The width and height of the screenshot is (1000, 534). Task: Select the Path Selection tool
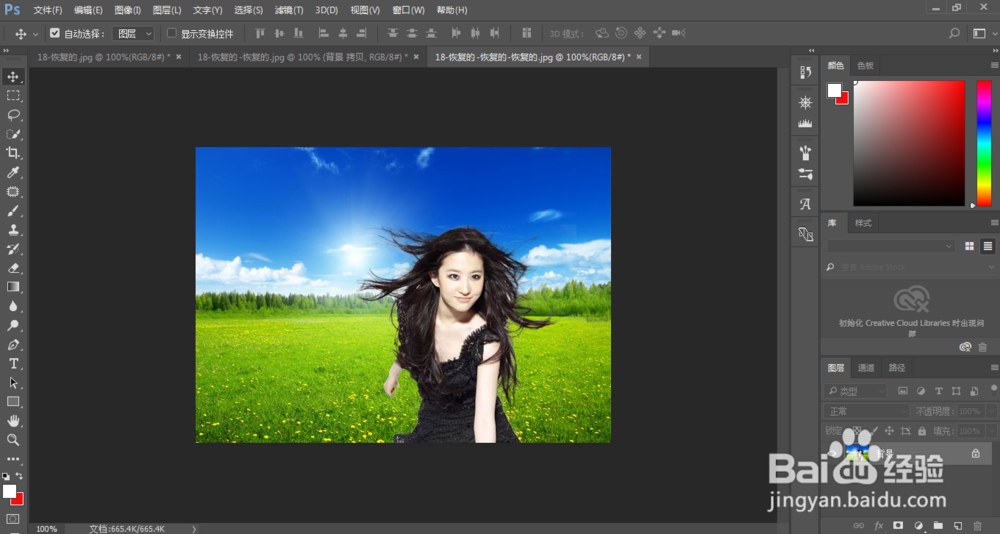click(13, 383)
